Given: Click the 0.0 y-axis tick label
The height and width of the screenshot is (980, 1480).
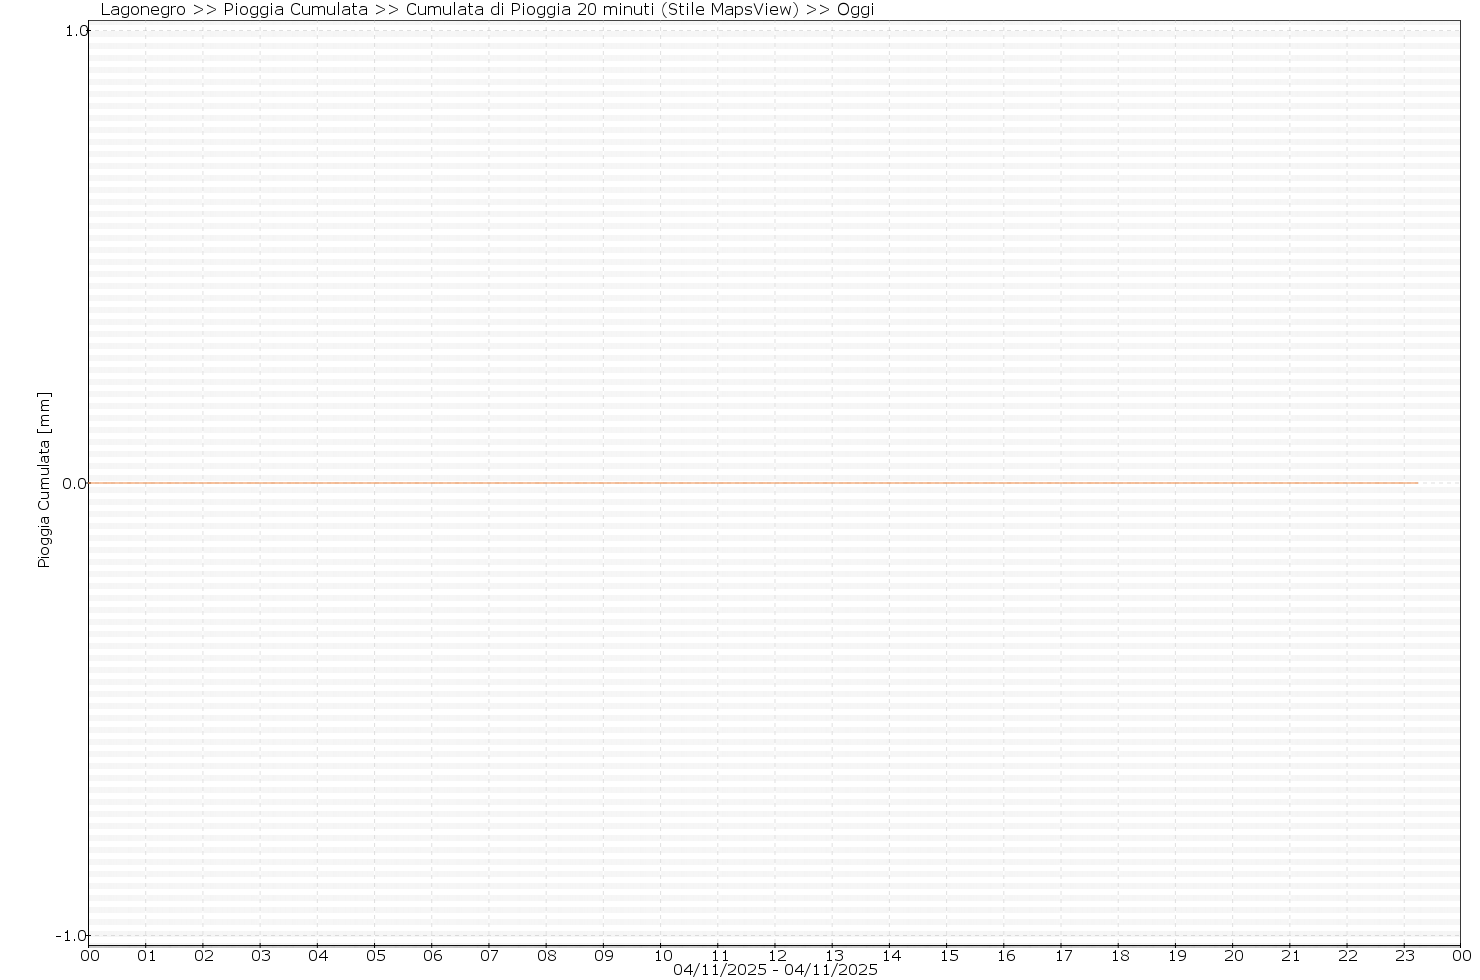Looking at the screenshot, I should tap(75, 484).
